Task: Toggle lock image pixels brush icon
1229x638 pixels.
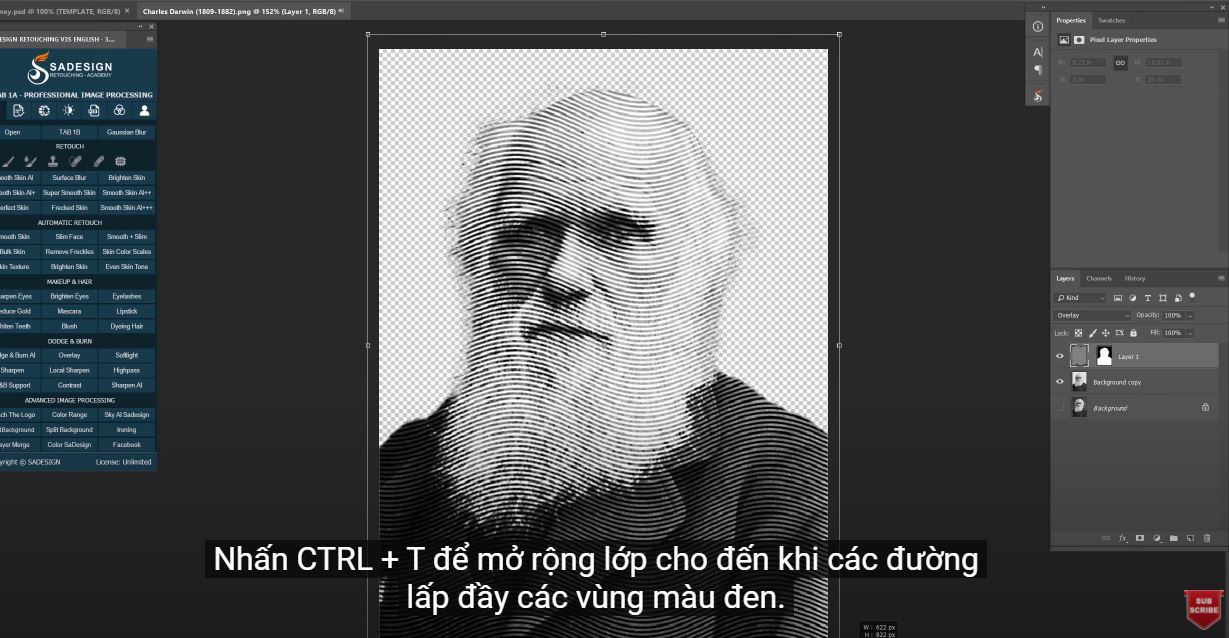Action: 1092,333
